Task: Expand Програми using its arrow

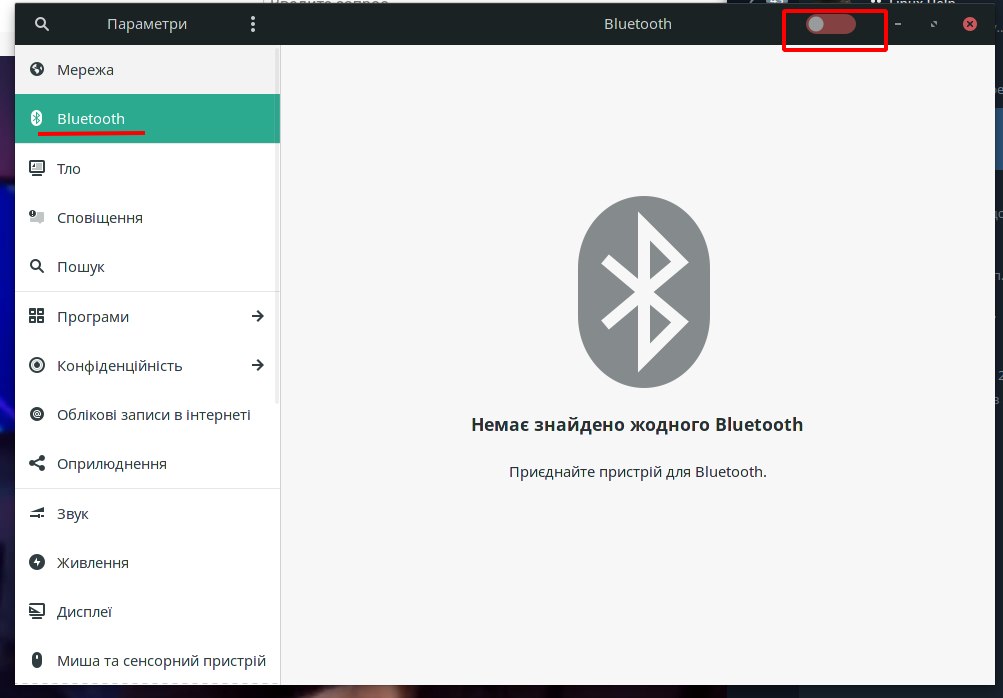Action: point(258,316)
